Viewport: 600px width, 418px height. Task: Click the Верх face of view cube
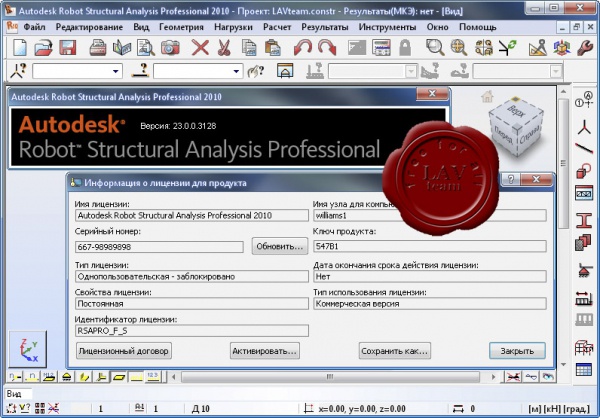tap(516, 111)
